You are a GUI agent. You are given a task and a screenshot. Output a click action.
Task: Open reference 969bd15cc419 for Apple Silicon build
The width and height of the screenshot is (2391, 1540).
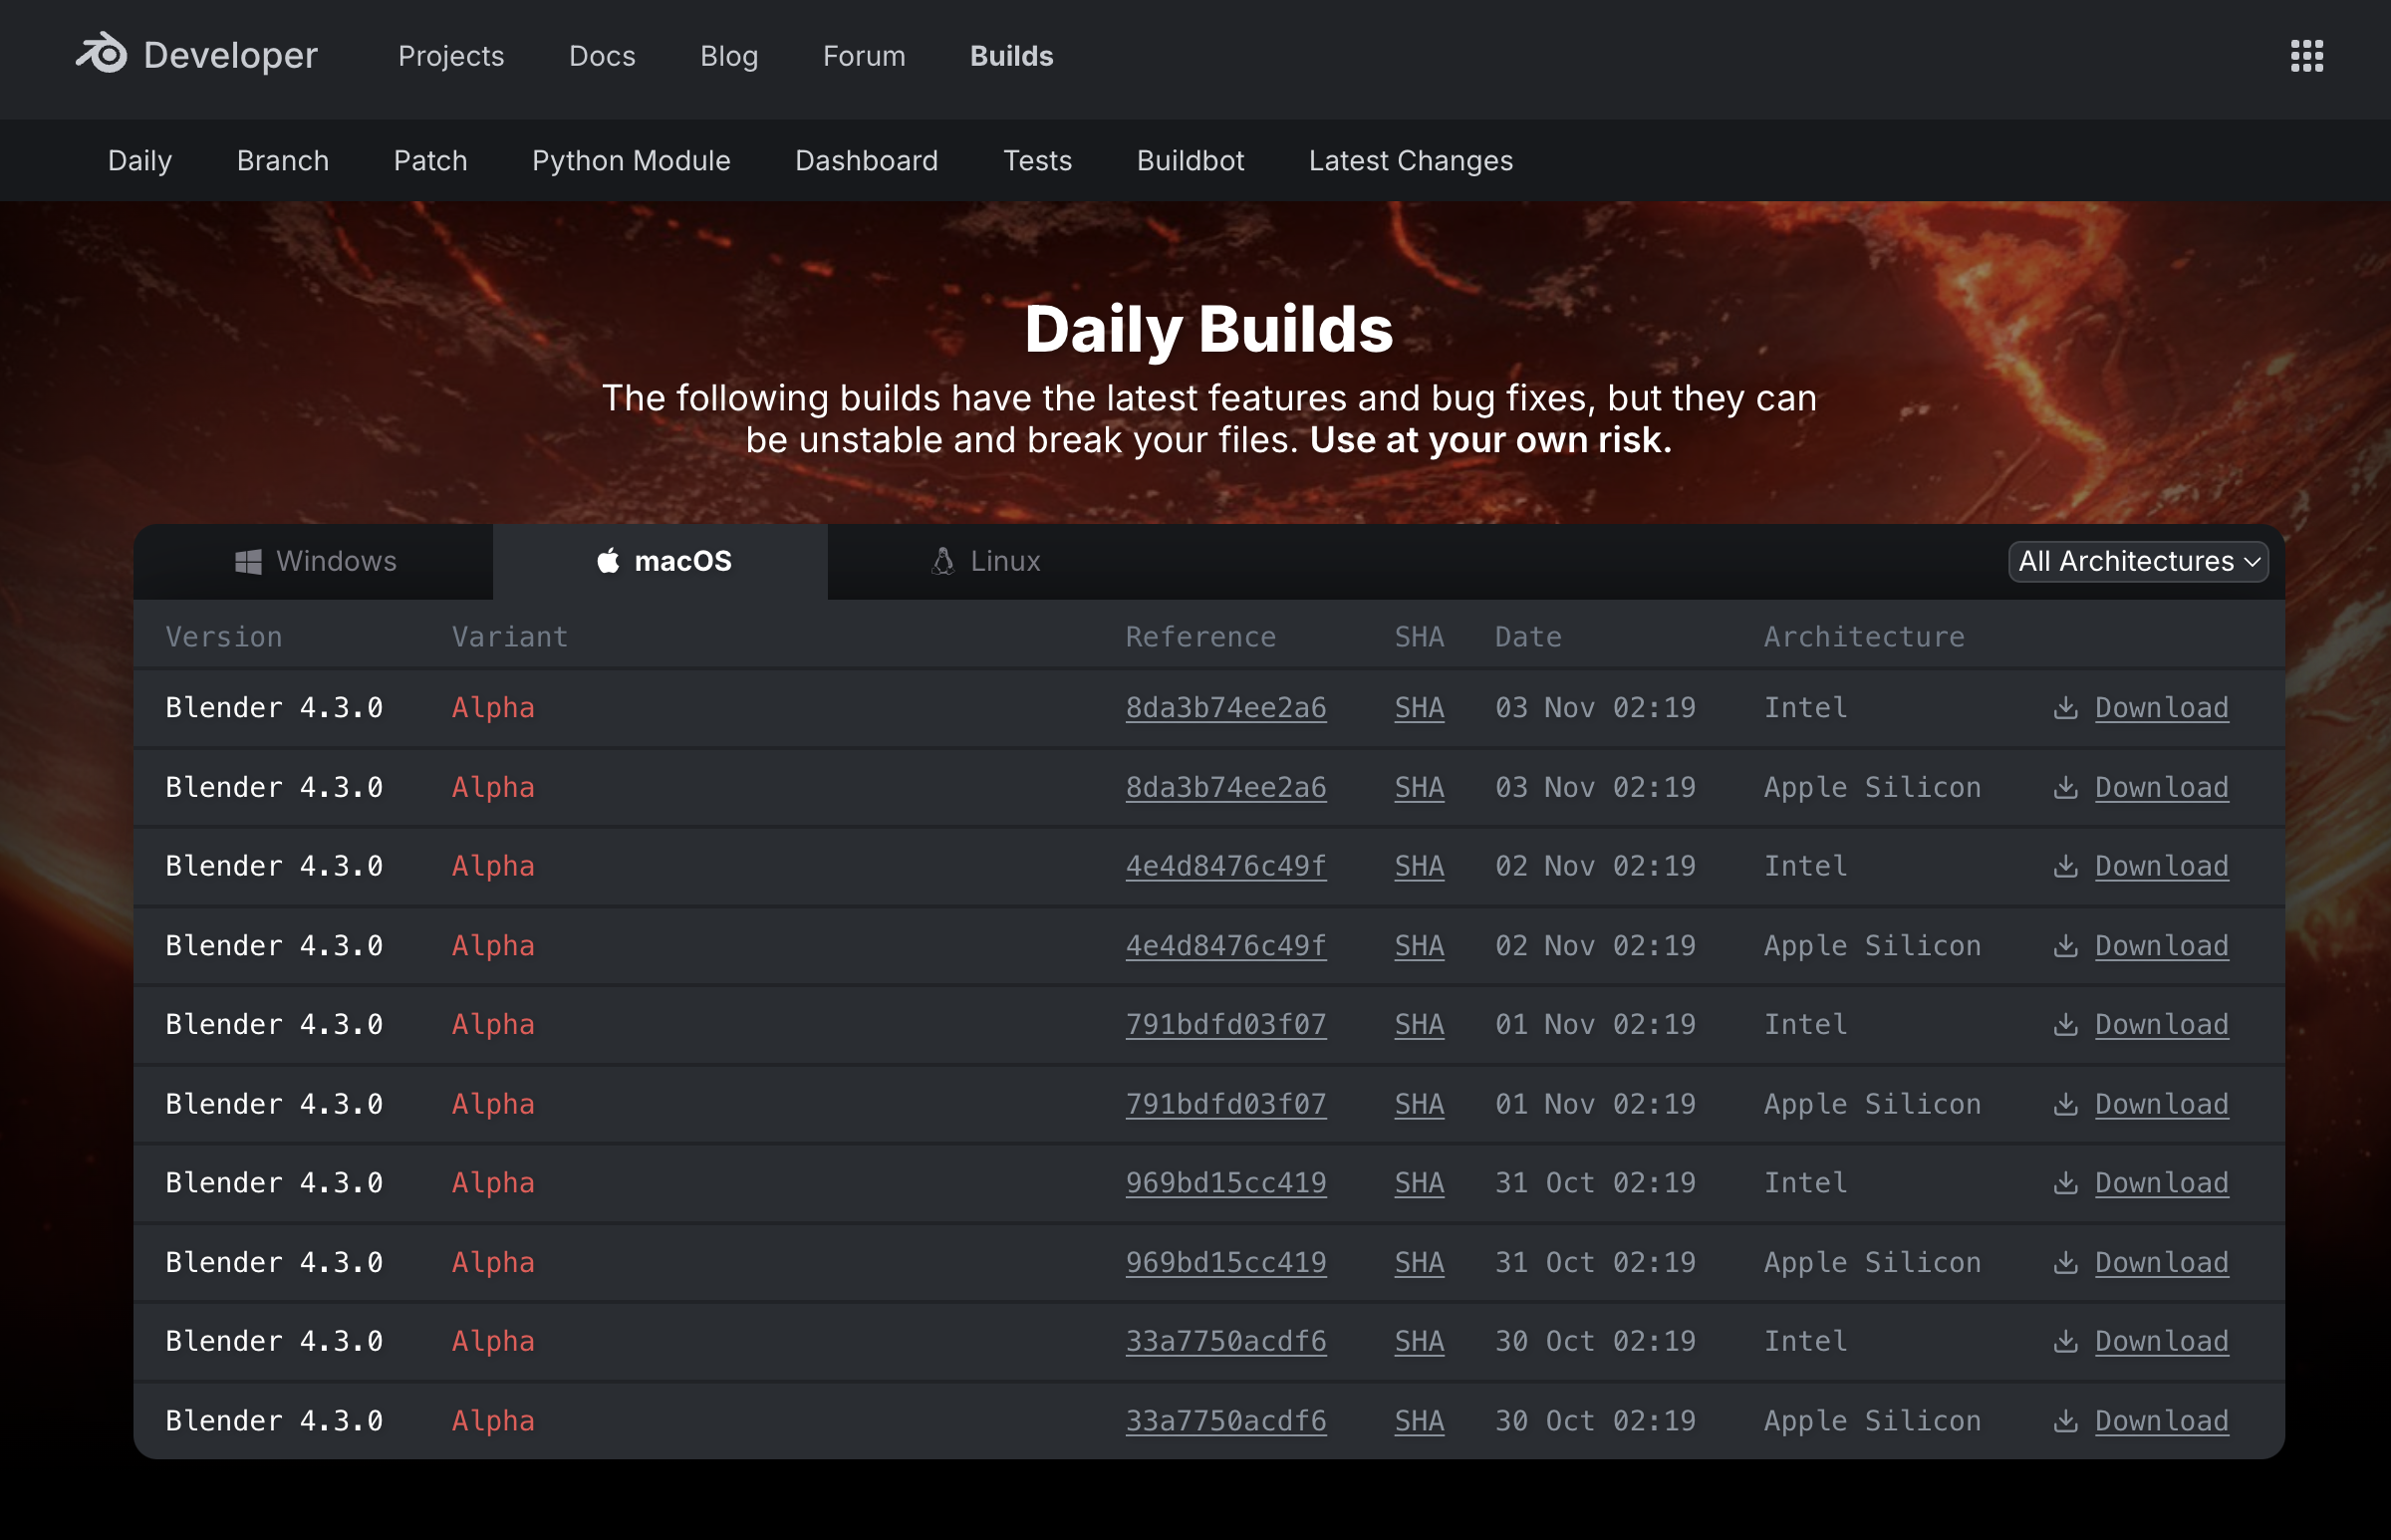click(x=1226, y=1263)
